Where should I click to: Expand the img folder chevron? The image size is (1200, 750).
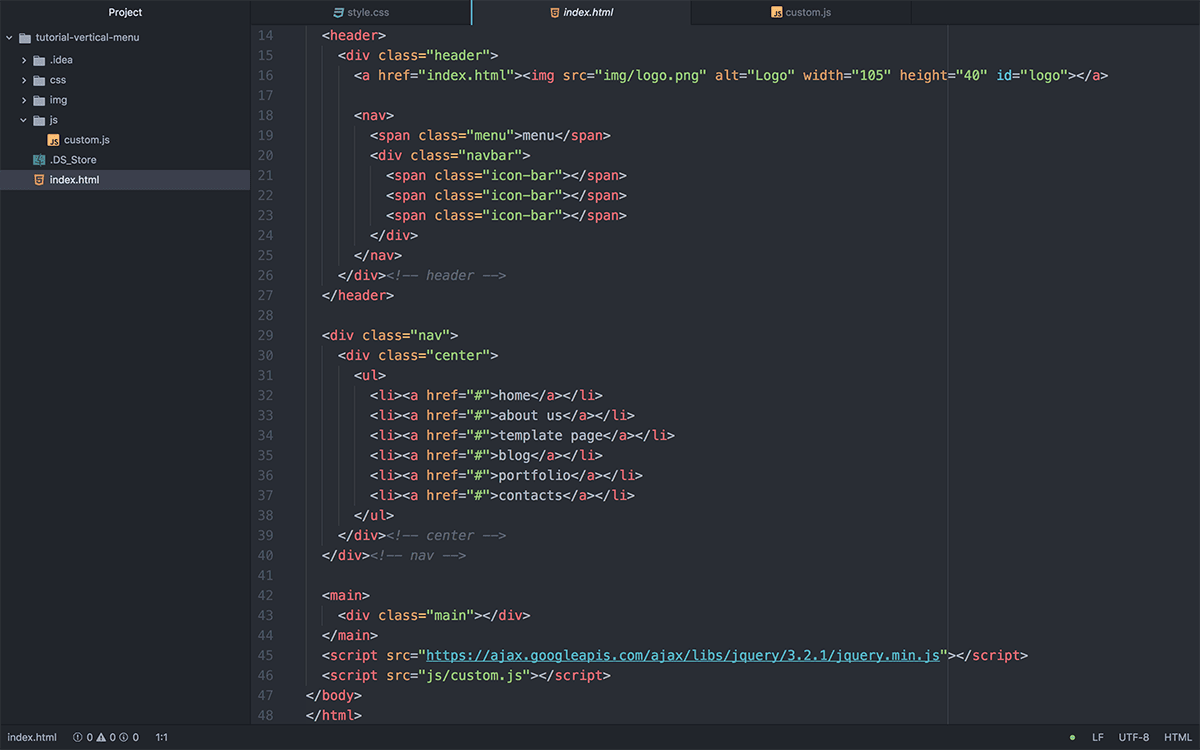[24, 100]
